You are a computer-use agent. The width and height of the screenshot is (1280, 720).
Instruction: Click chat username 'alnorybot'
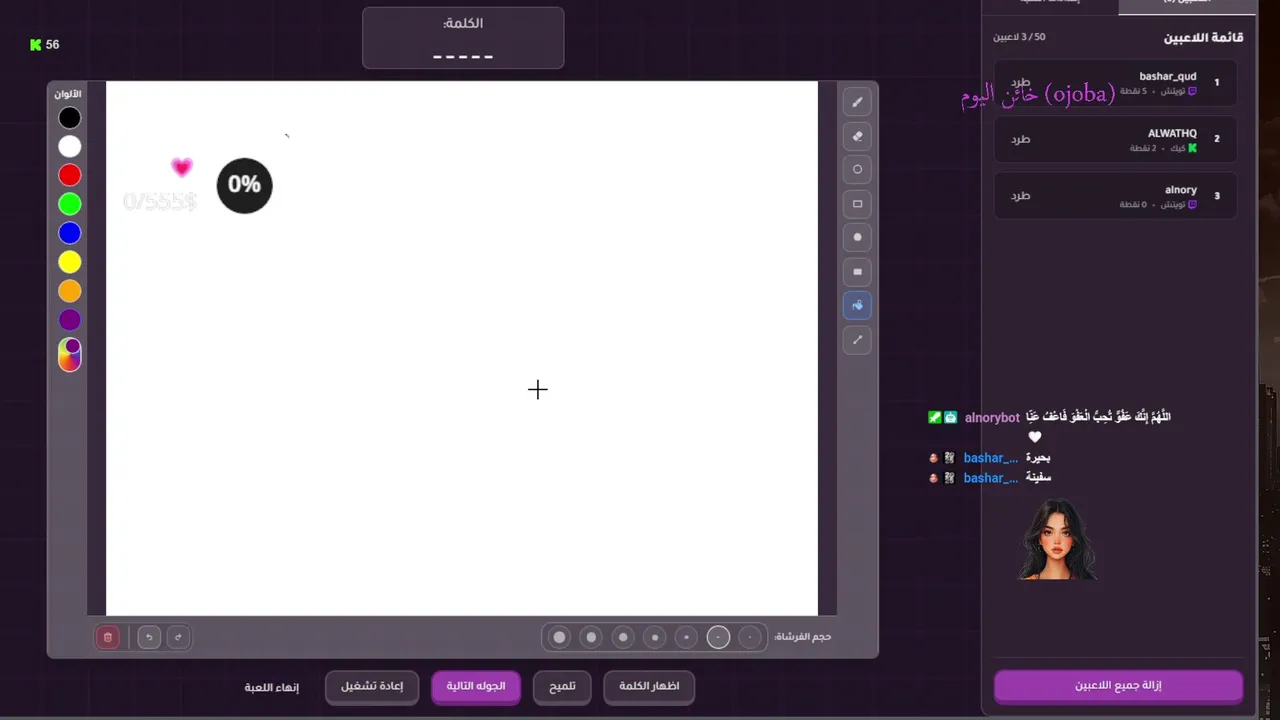[992, 418]
